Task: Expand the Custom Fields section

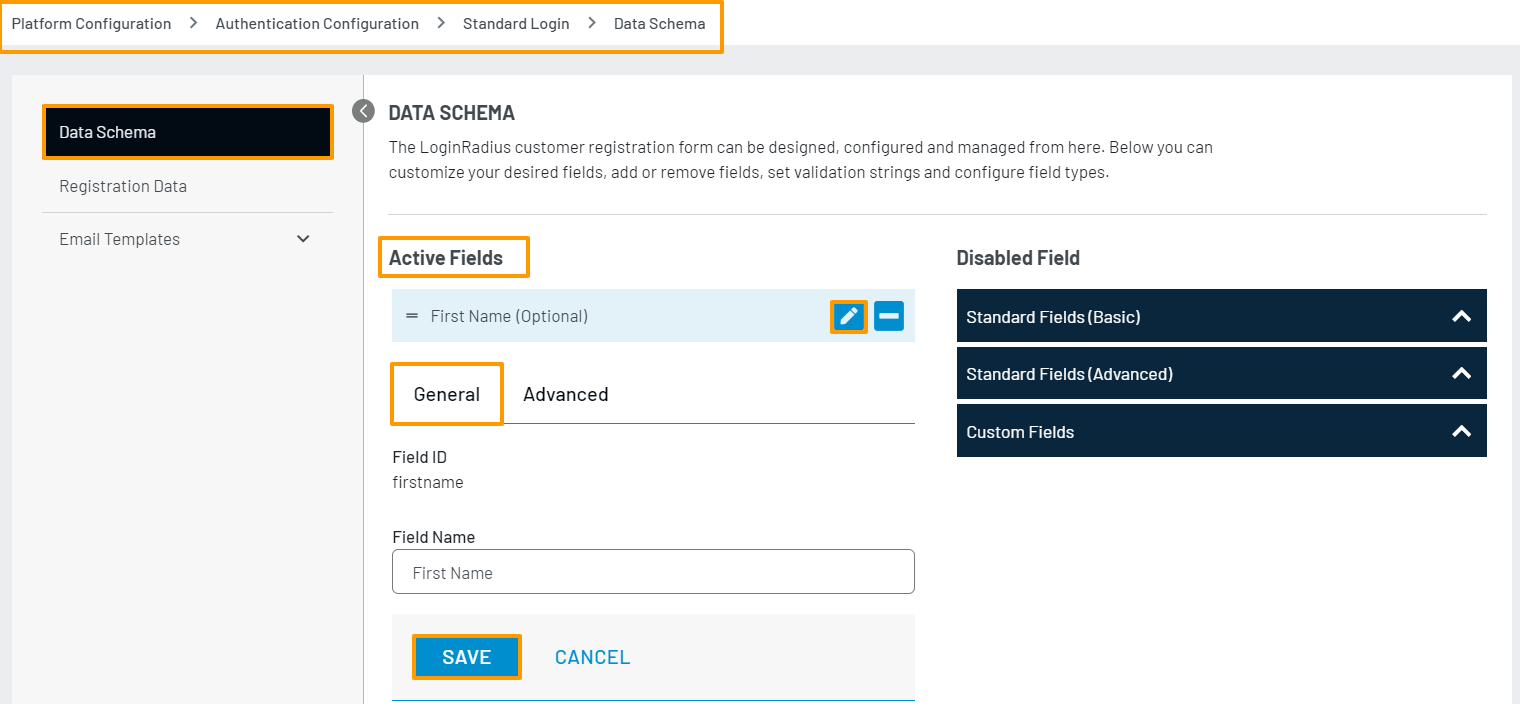Action: (1221, 432)
